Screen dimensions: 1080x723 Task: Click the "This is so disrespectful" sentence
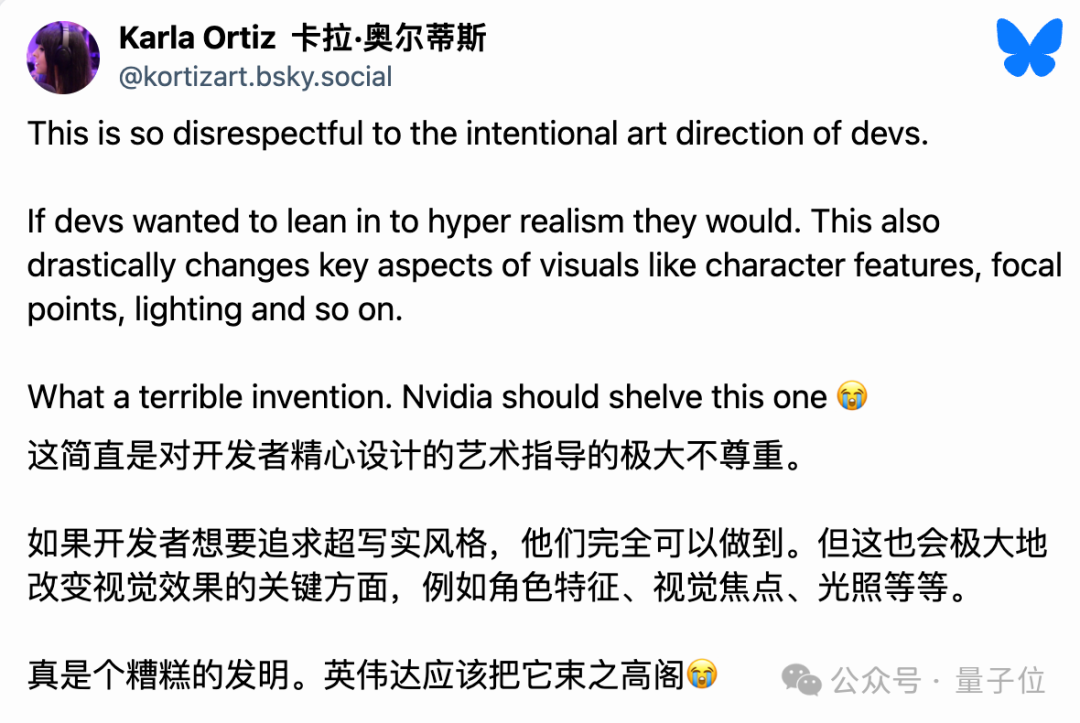pos(478,133)
